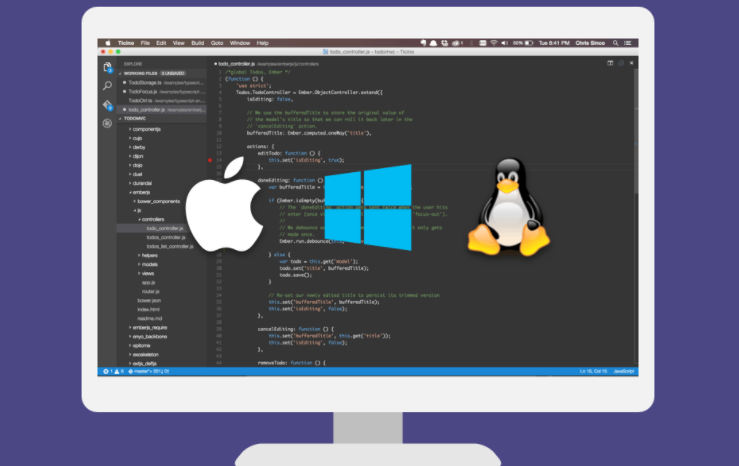Image resolution: width=739 pixels, height=466 pixels.
Task: Click the JavaScript language mode in status bar
Action: 624,371
